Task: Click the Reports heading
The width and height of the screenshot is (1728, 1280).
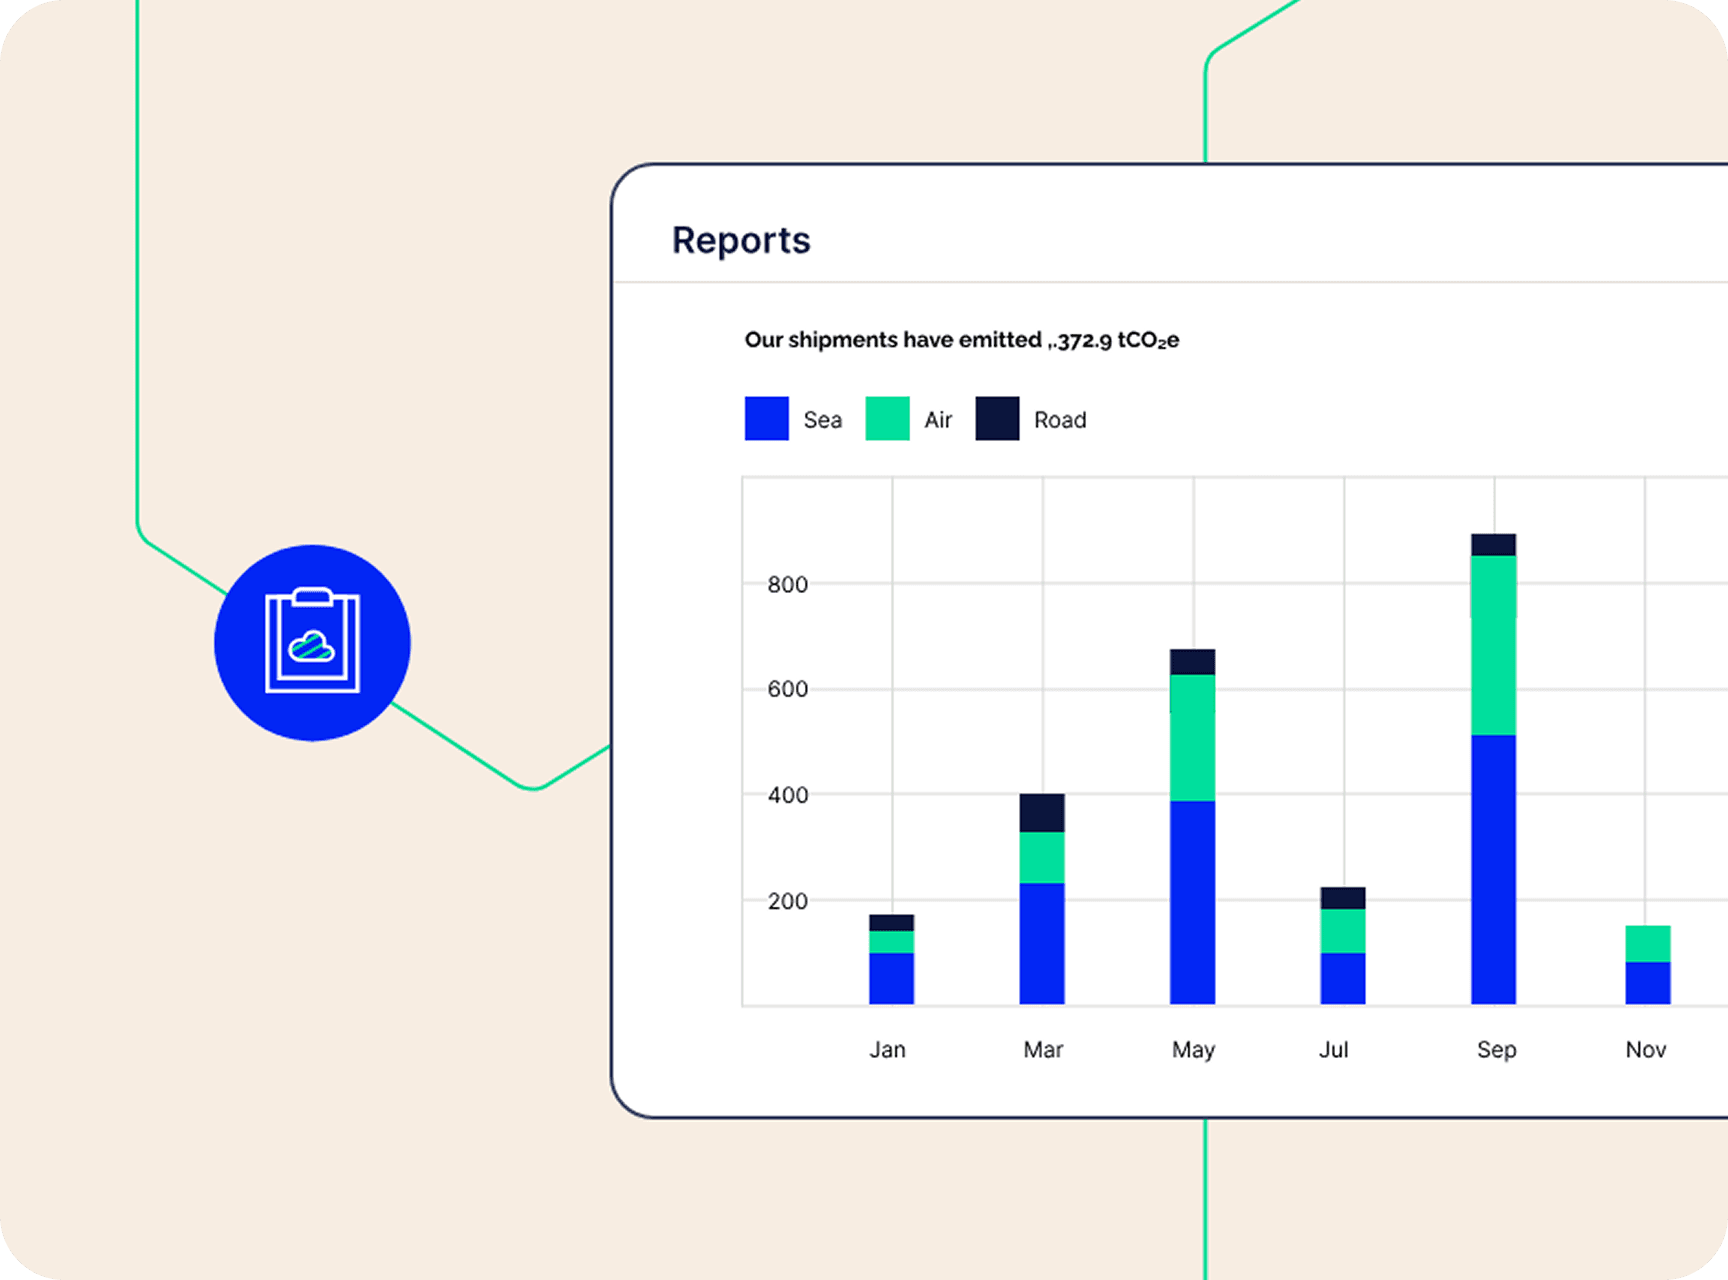Action: pos(741,241)
